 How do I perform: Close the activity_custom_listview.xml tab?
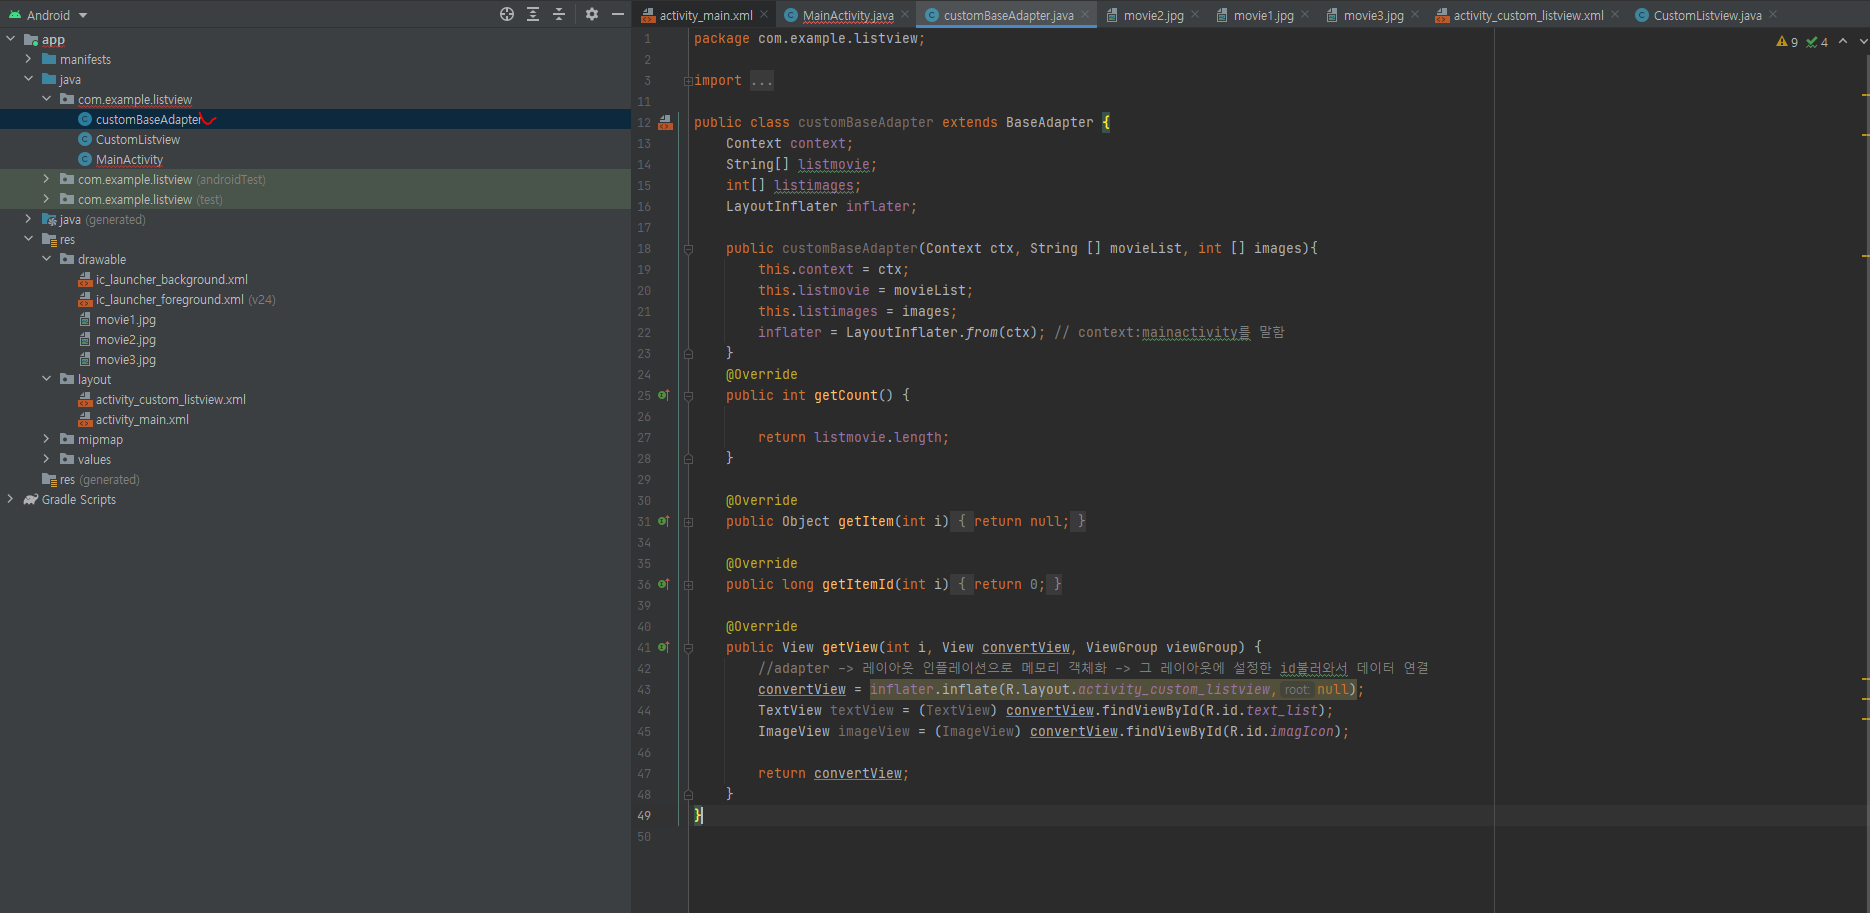point(1615,14)
